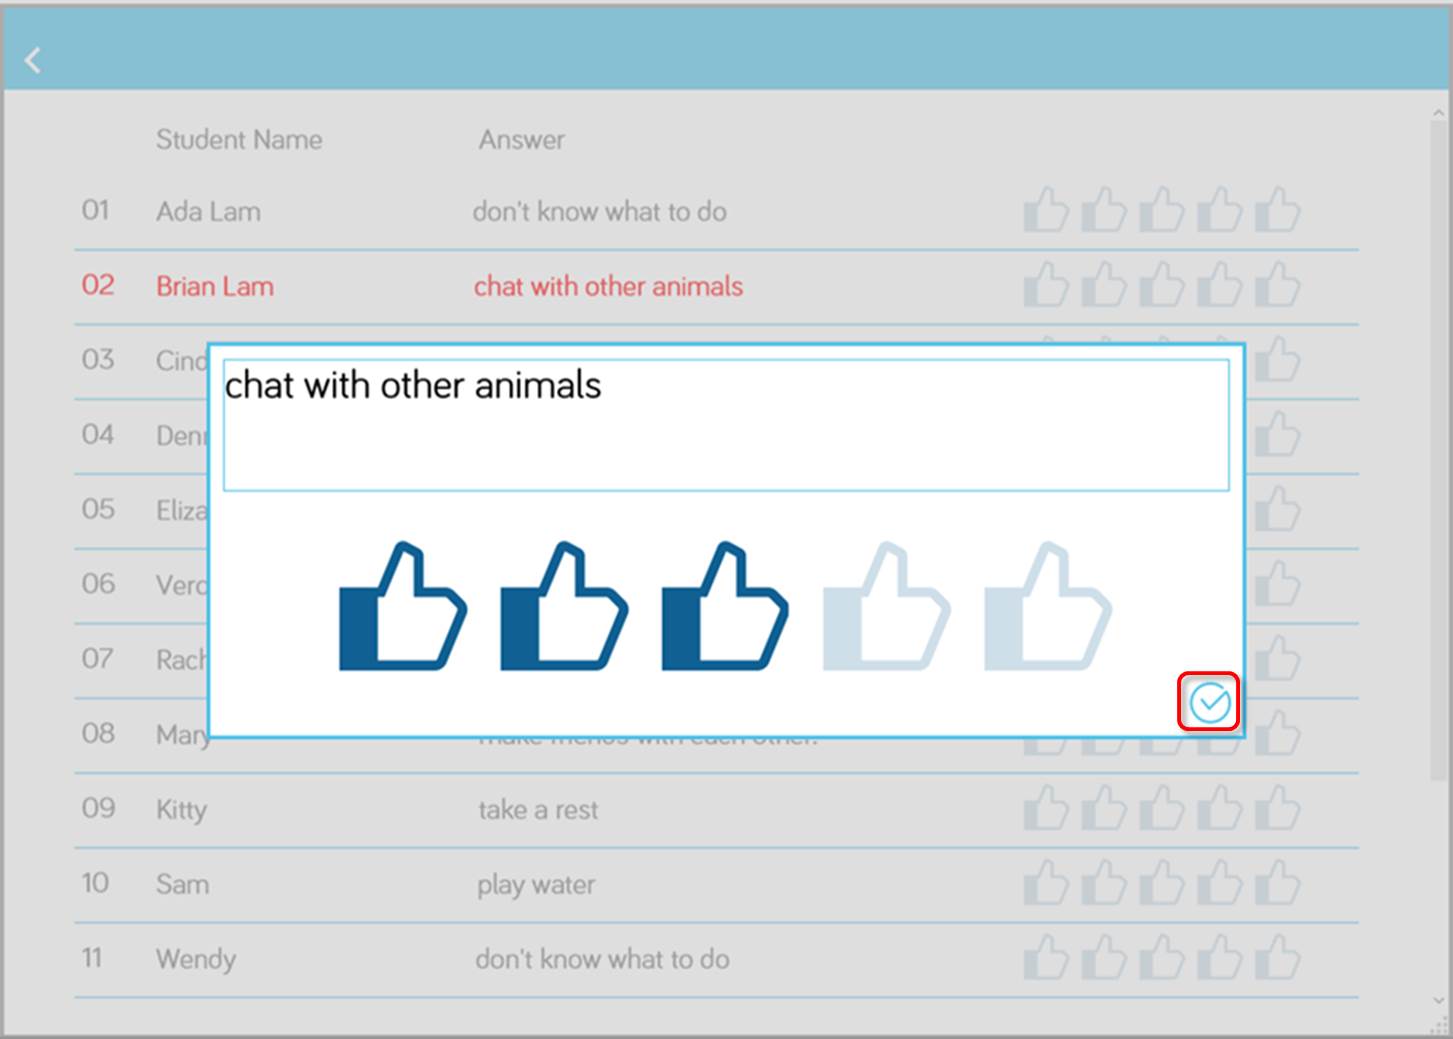1453x1039 pixels.
Task: Click fifth thumbs-up in row 03
Action: coord(1278,360)
